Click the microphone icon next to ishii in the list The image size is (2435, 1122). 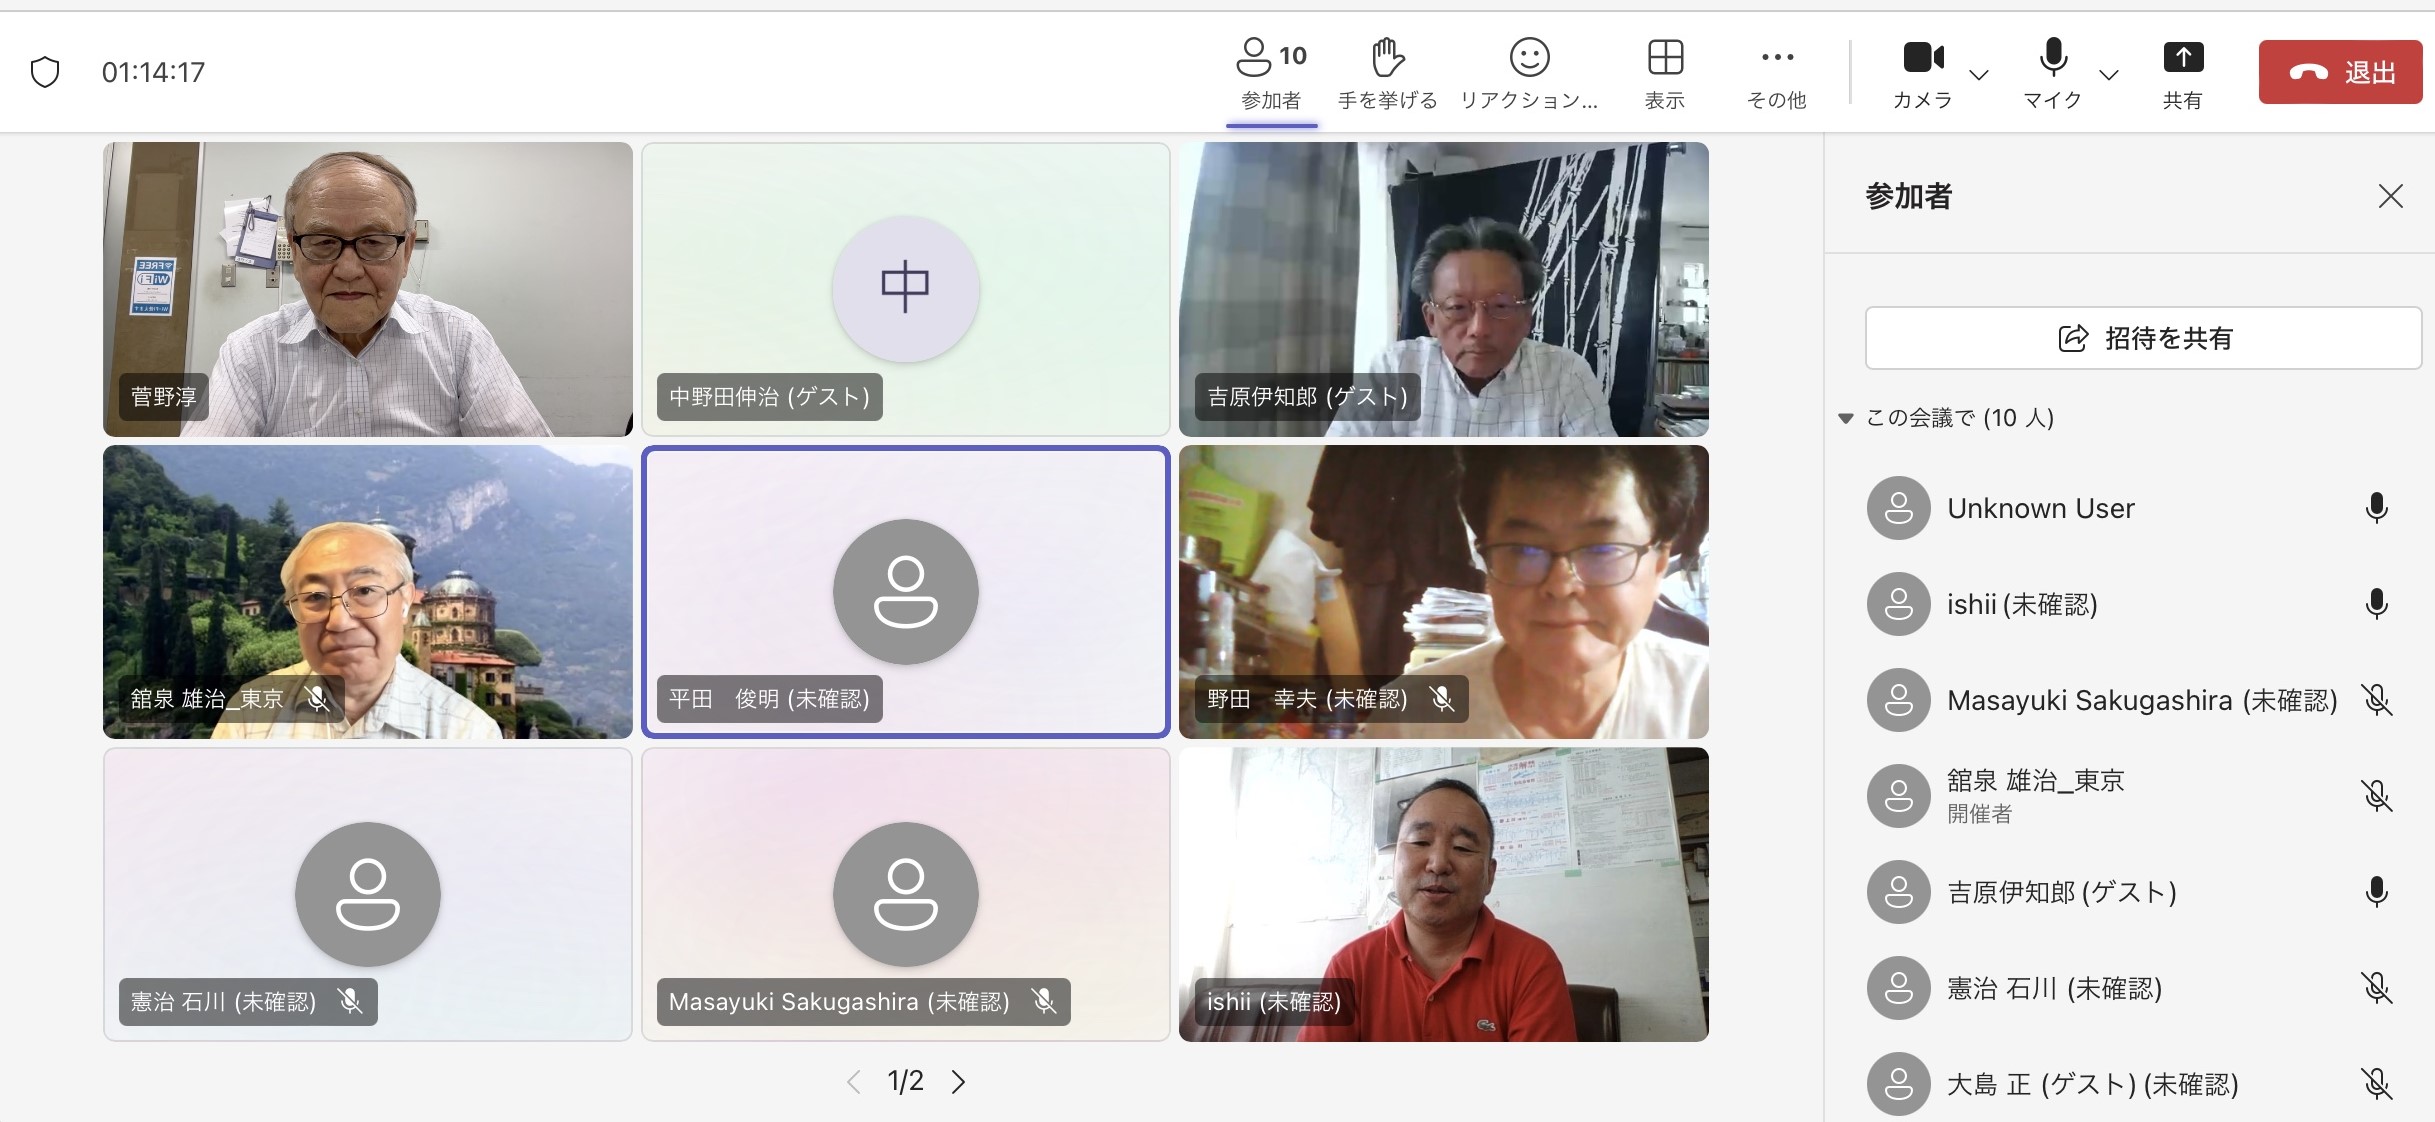[2377, 604]
